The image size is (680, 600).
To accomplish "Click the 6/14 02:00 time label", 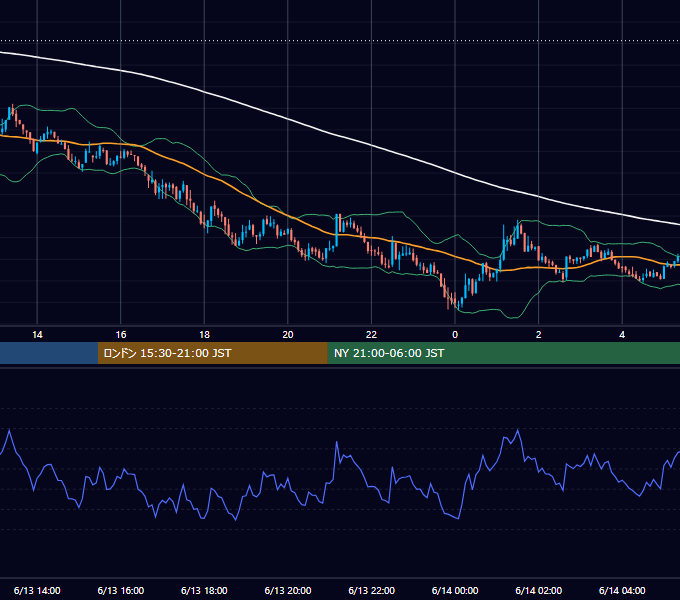I will pyautogui.click(x=539, y=590).
